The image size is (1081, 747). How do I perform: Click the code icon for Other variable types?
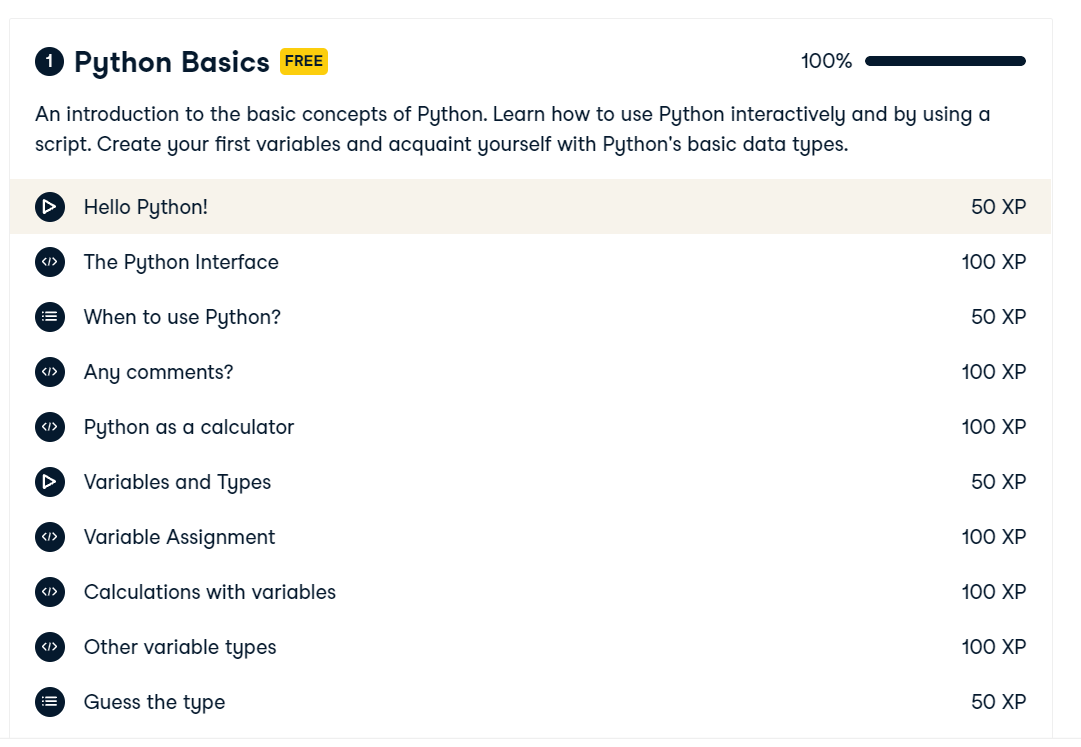pos(50,647)
